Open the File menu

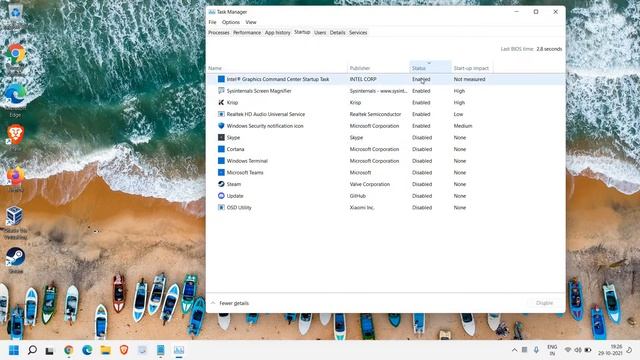pos(212,22)
